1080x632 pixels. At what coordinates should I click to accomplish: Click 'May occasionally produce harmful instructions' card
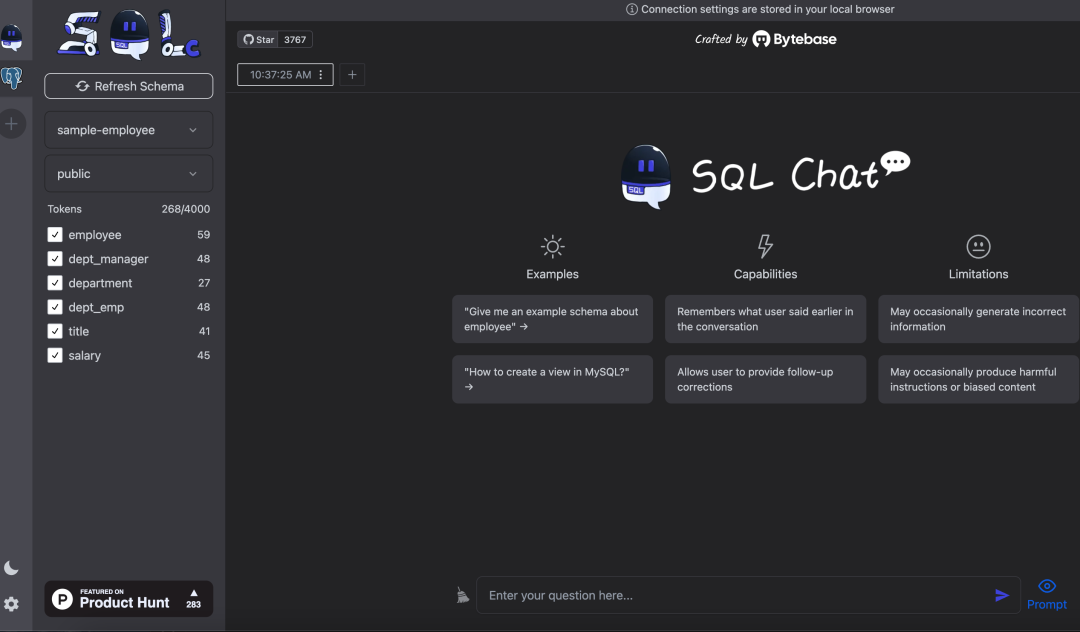tap(978, 379)
